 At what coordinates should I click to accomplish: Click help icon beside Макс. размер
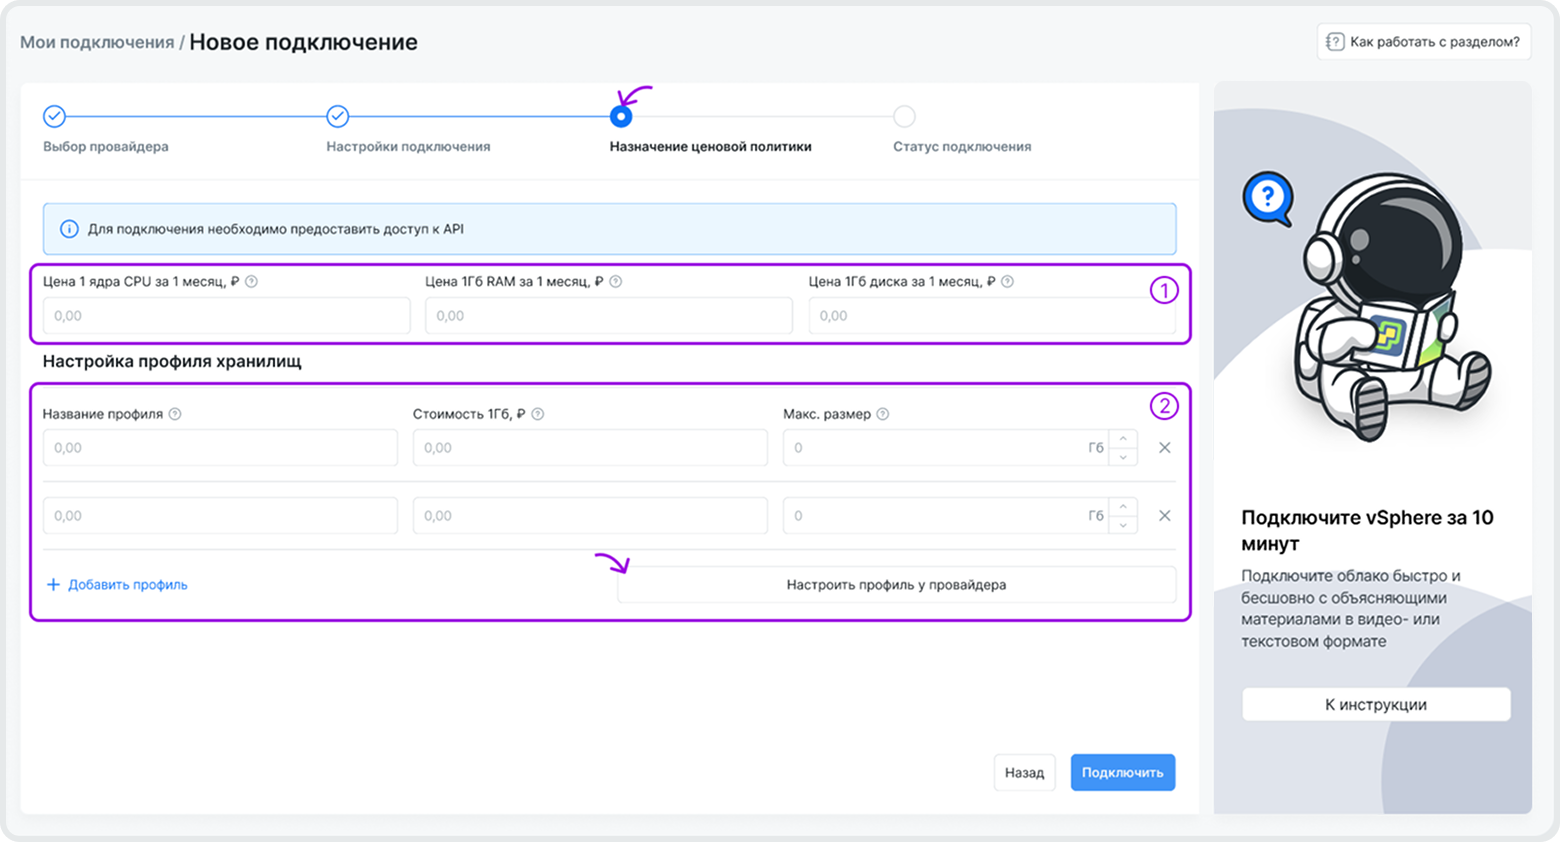[x=883, y=414]
